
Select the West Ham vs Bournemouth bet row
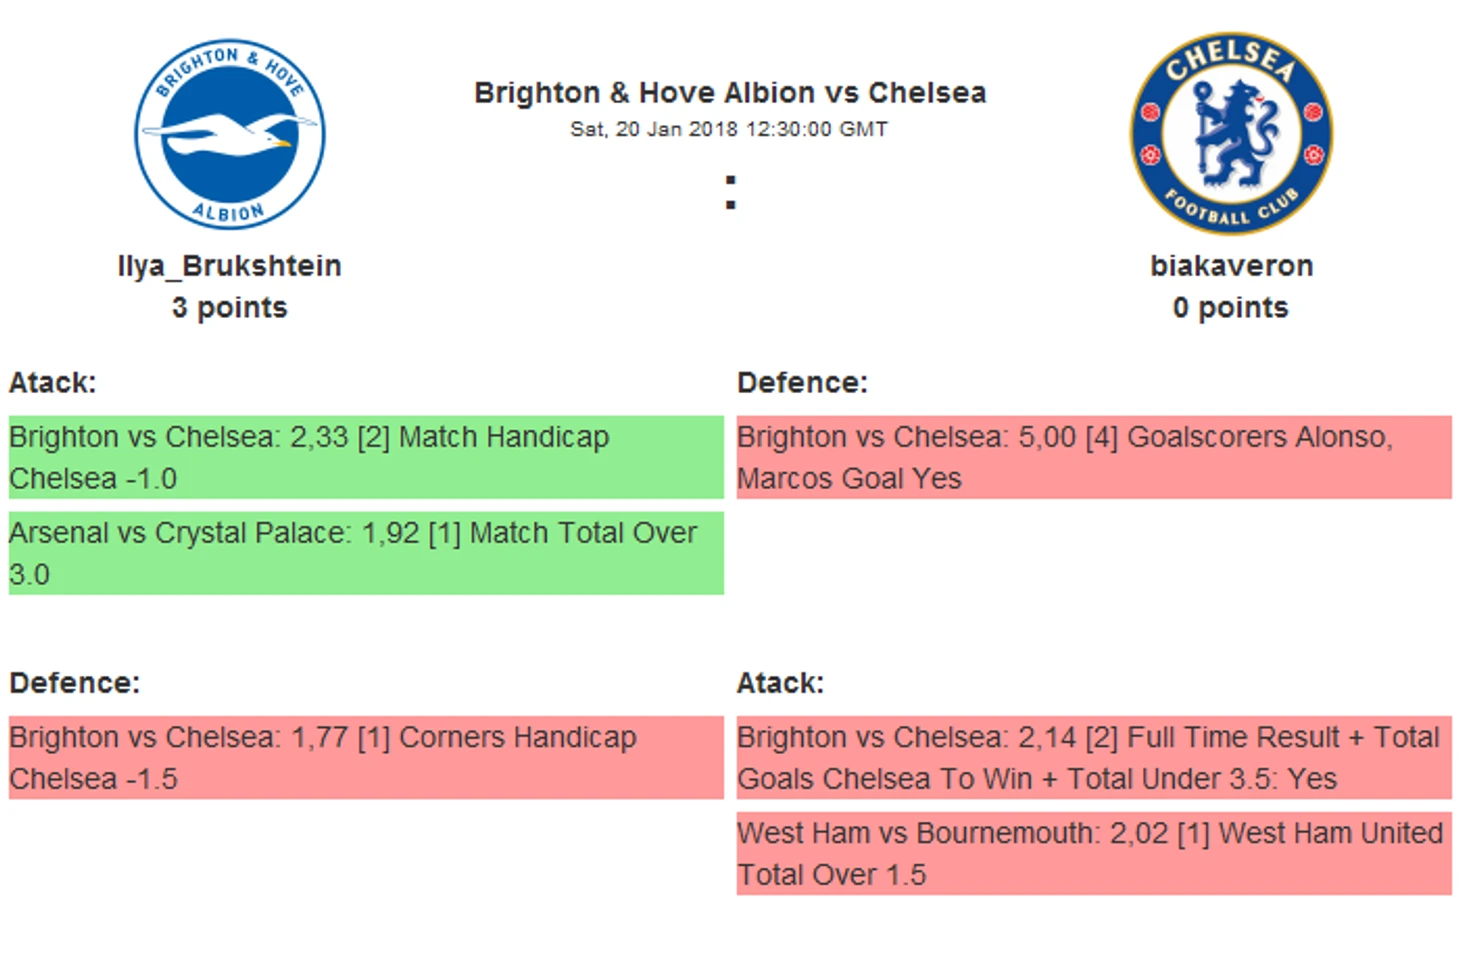(x=1094, y=853)
